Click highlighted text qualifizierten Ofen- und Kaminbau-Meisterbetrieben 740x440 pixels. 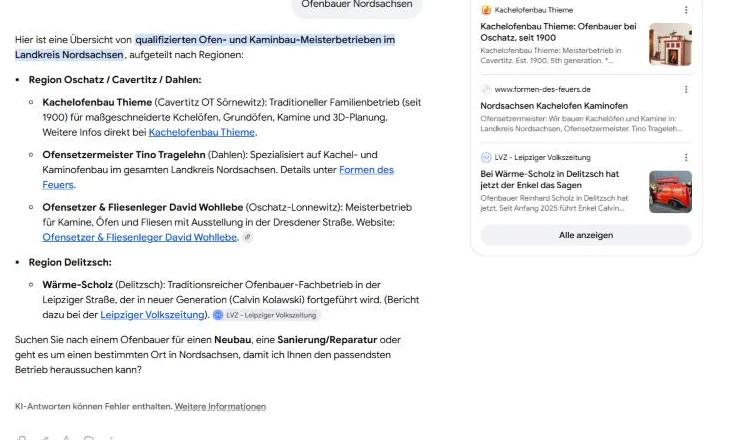pyautogui.click(x=265, y=40)
